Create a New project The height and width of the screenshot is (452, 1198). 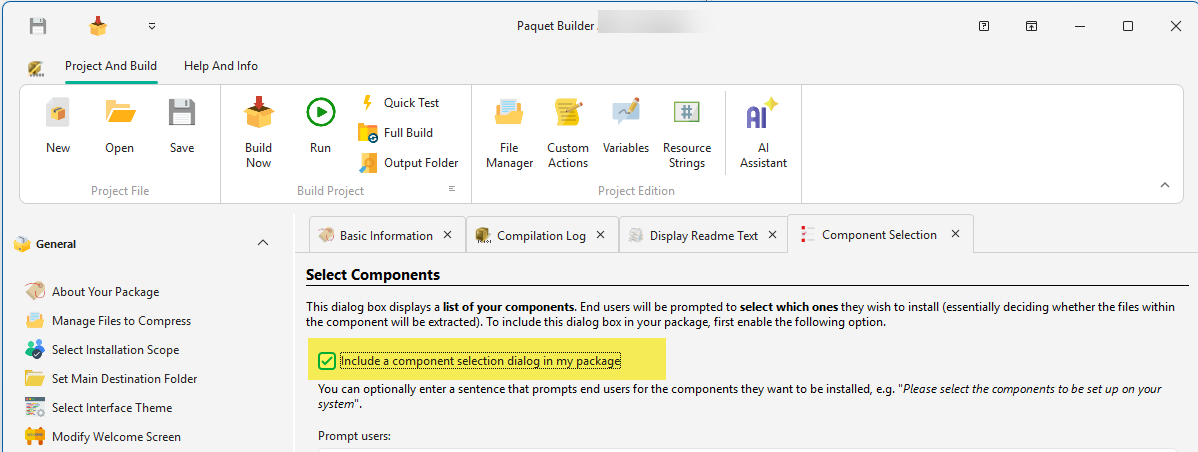(58, 126)
